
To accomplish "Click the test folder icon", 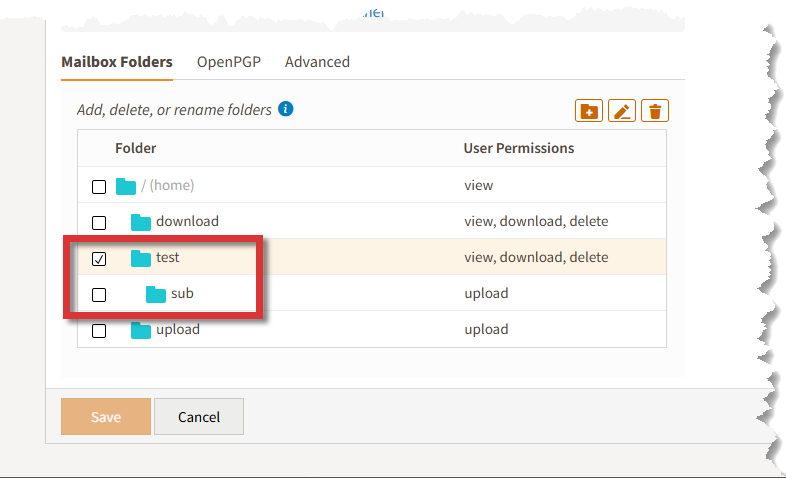I will point(141,258).
